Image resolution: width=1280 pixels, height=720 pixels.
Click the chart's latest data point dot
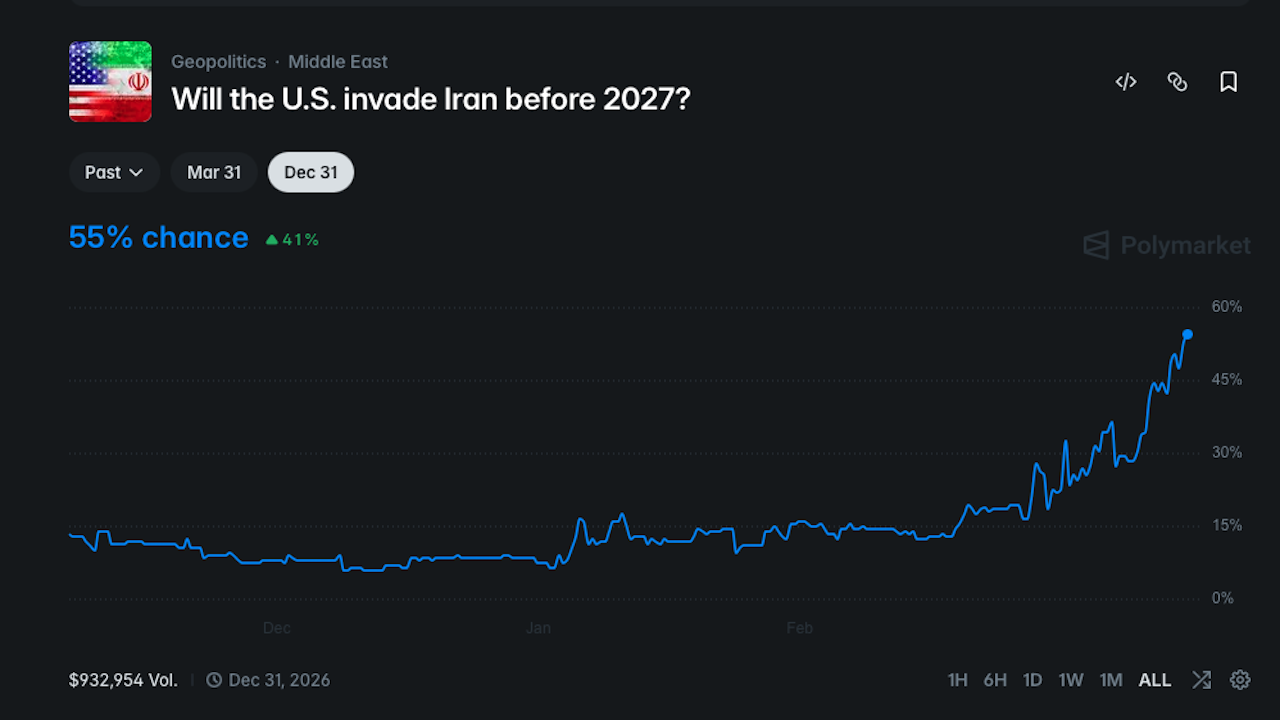click(1187, 334)
